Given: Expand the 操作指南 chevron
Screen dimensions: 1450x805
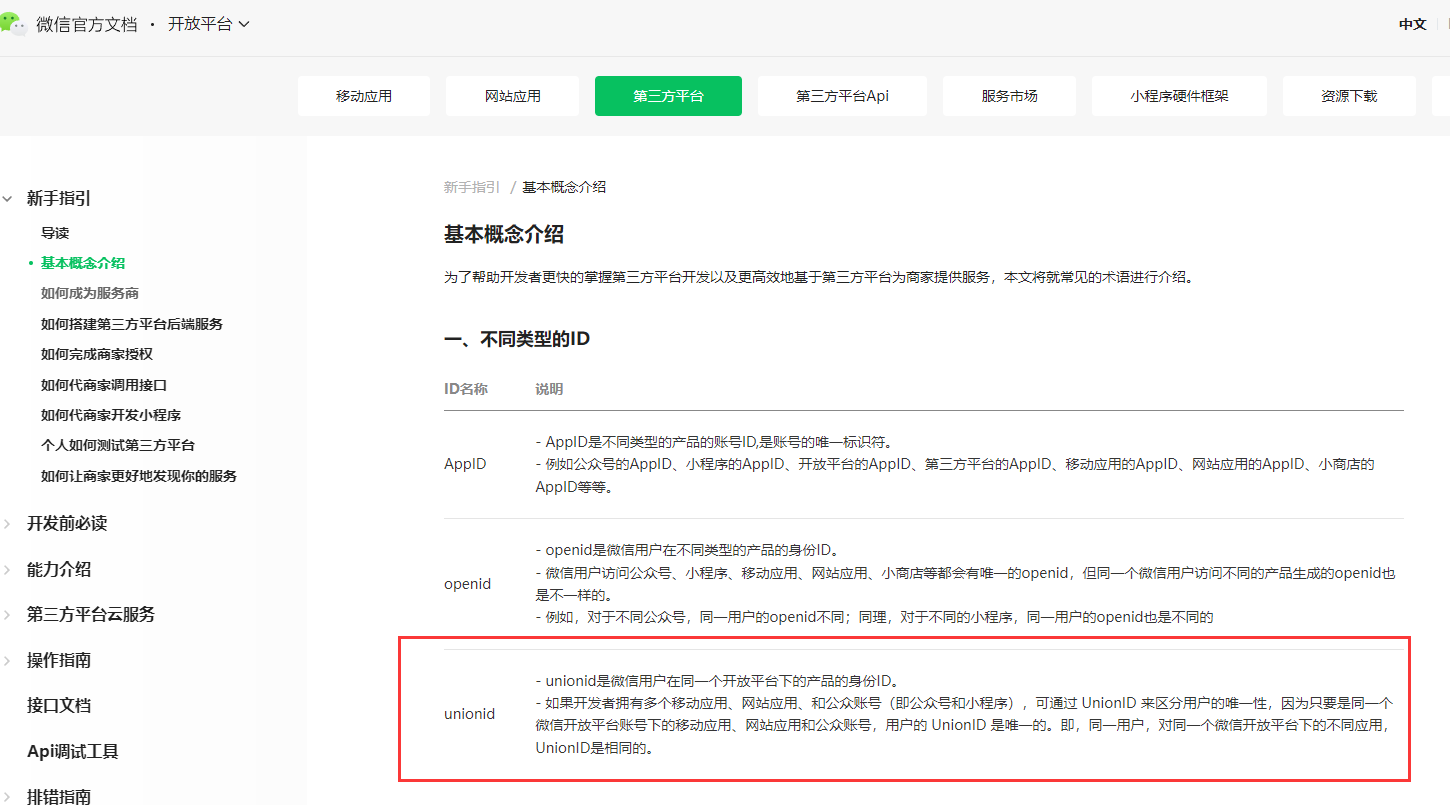Looking at the screenshot, I should (x=7, y=661).
